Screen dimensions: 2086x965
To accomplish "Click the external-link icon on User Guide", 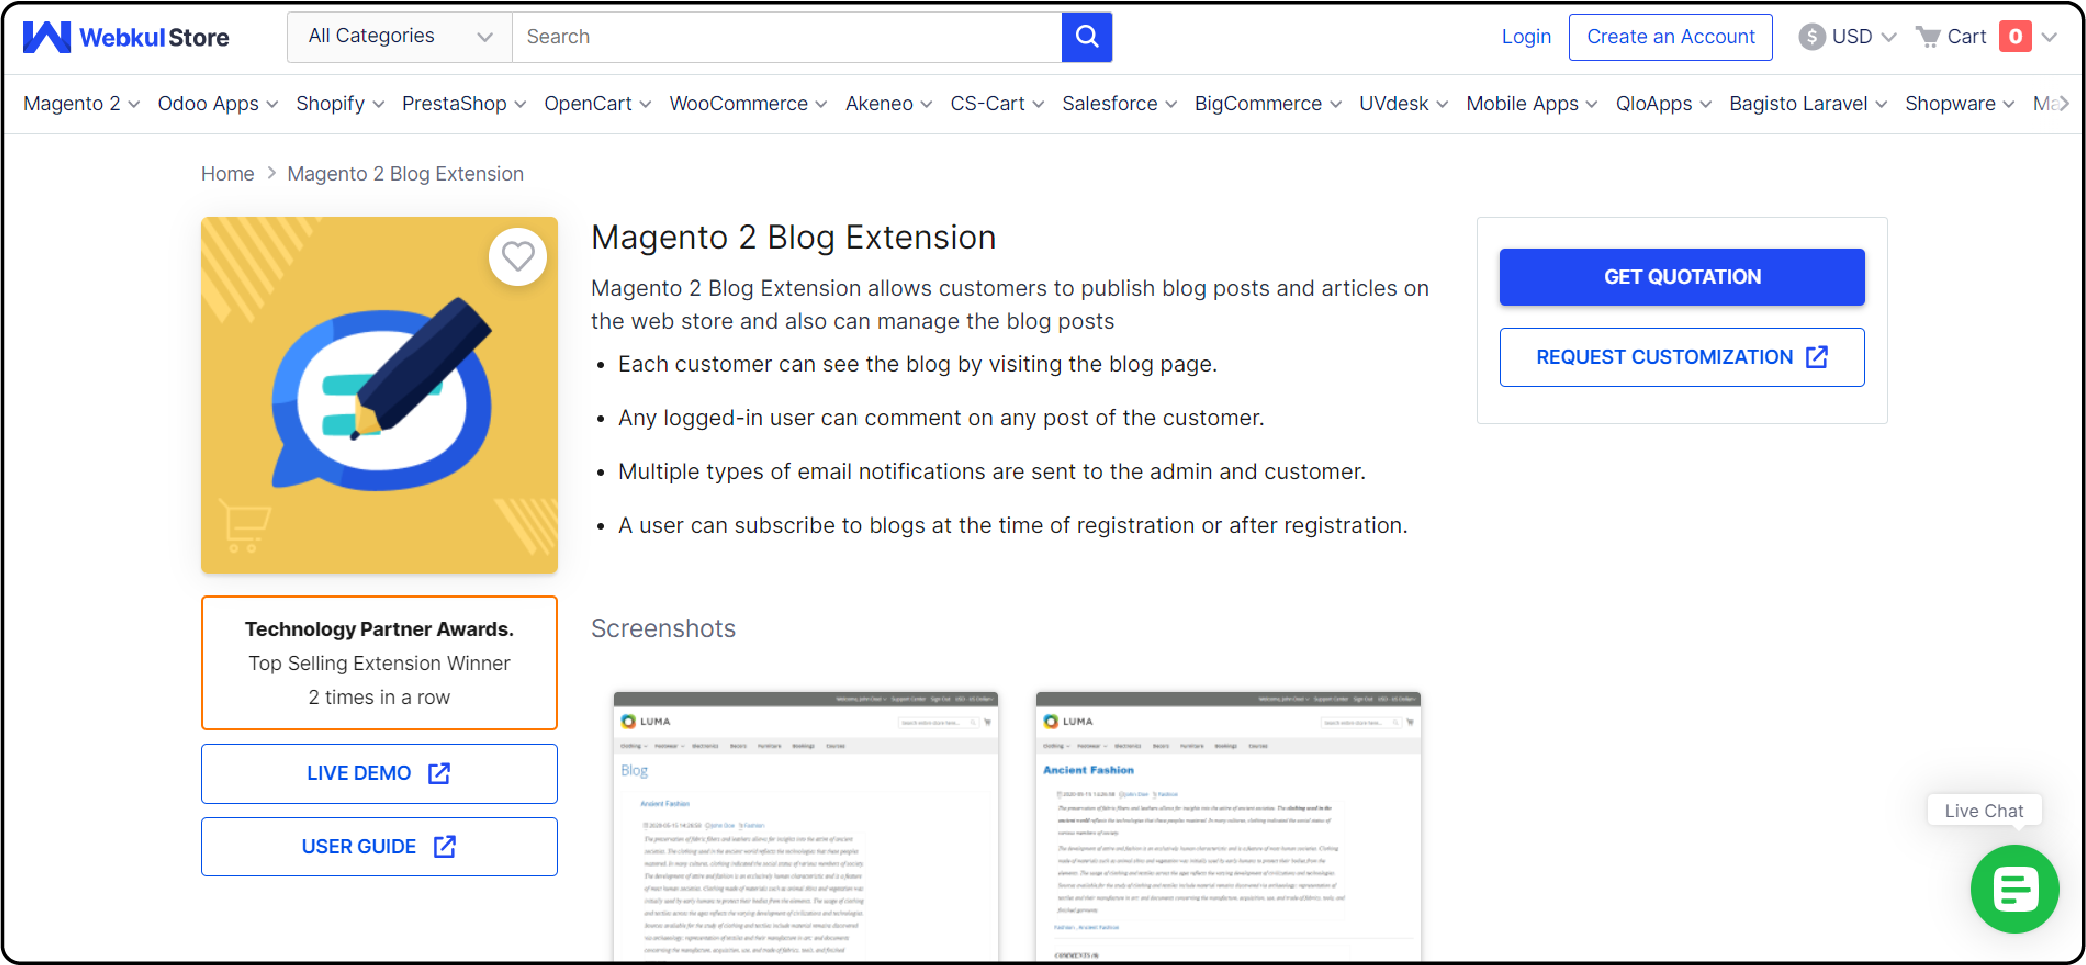I will pos(445,846).
